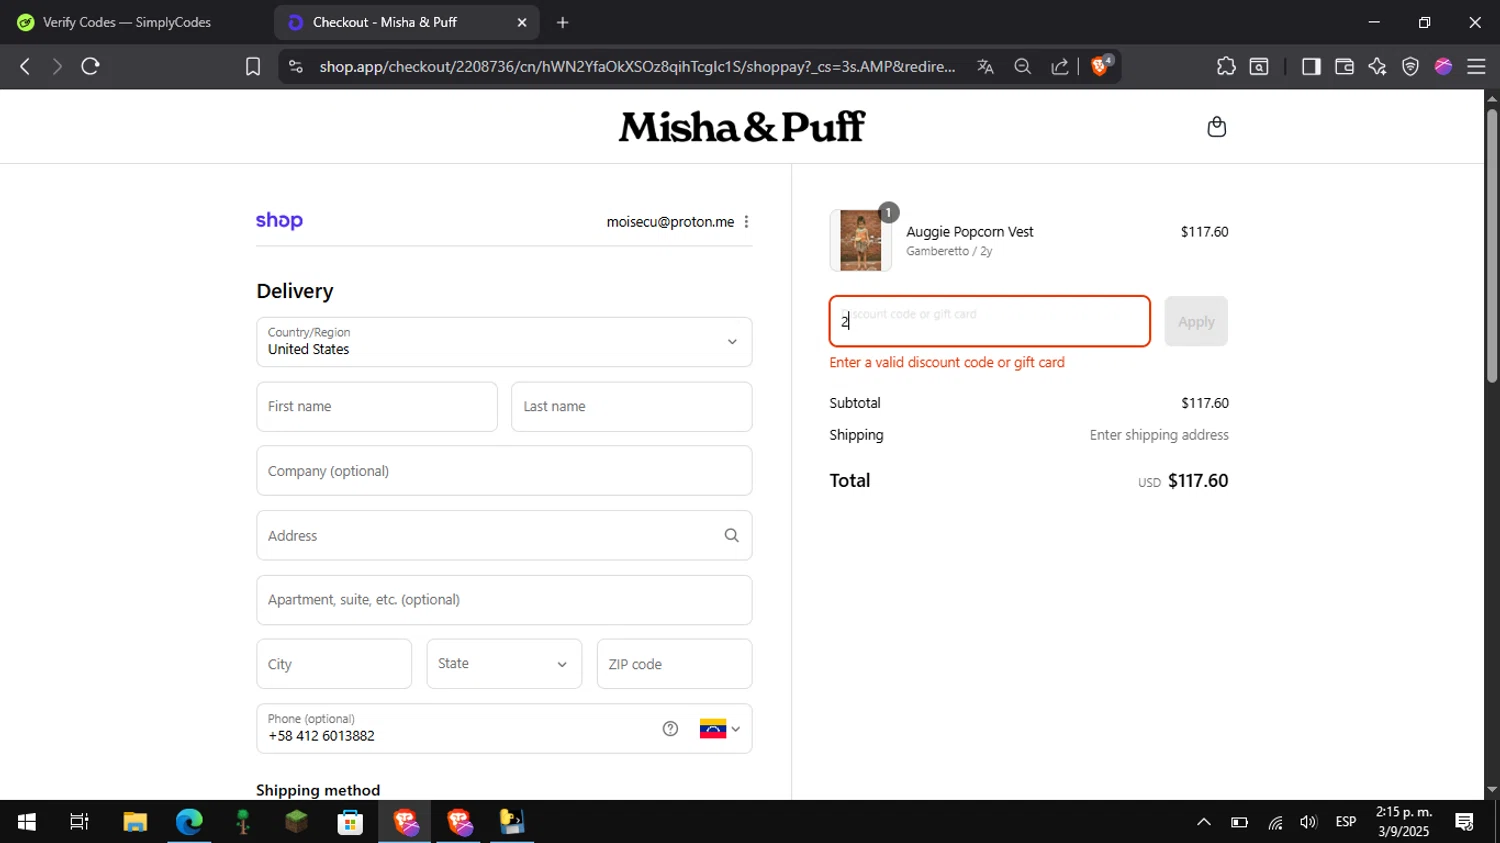This screenshot has height=843, width=1500.
Task: Click the moisecu@proton.me email text
Action: tap(670, 222)
